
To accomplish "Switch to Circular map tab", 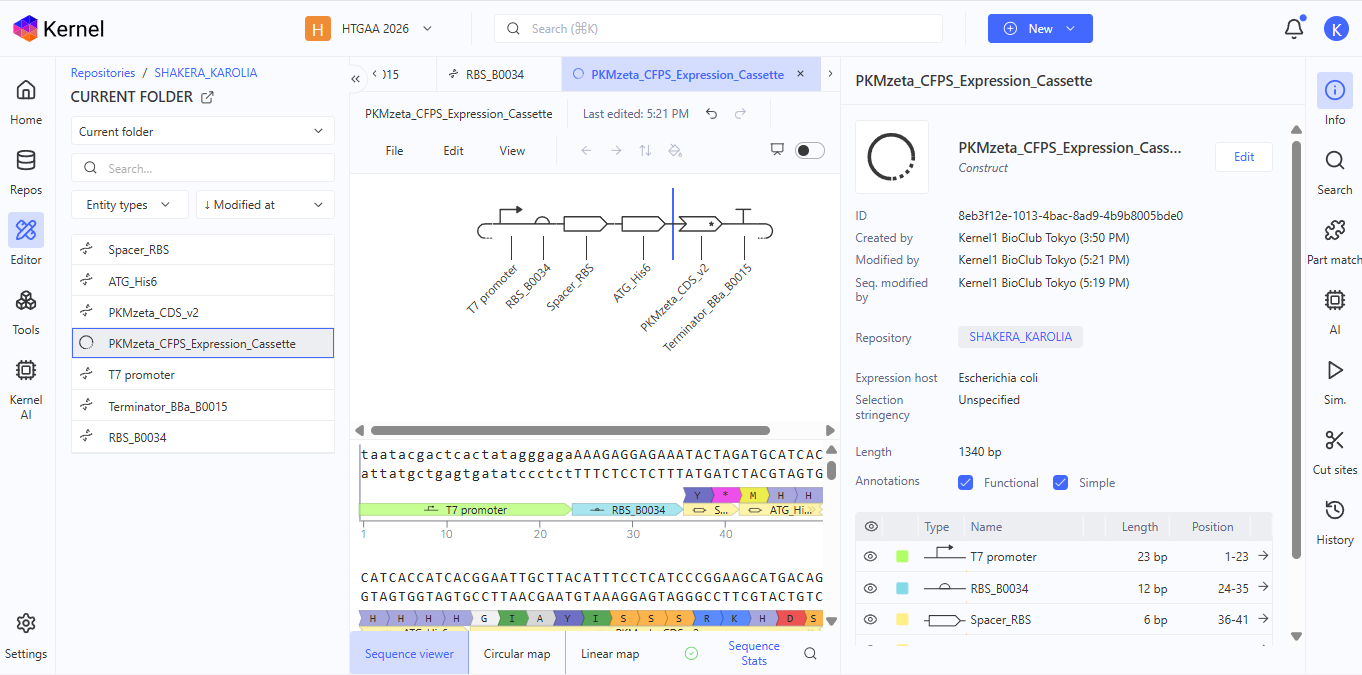I will point(517,654).
